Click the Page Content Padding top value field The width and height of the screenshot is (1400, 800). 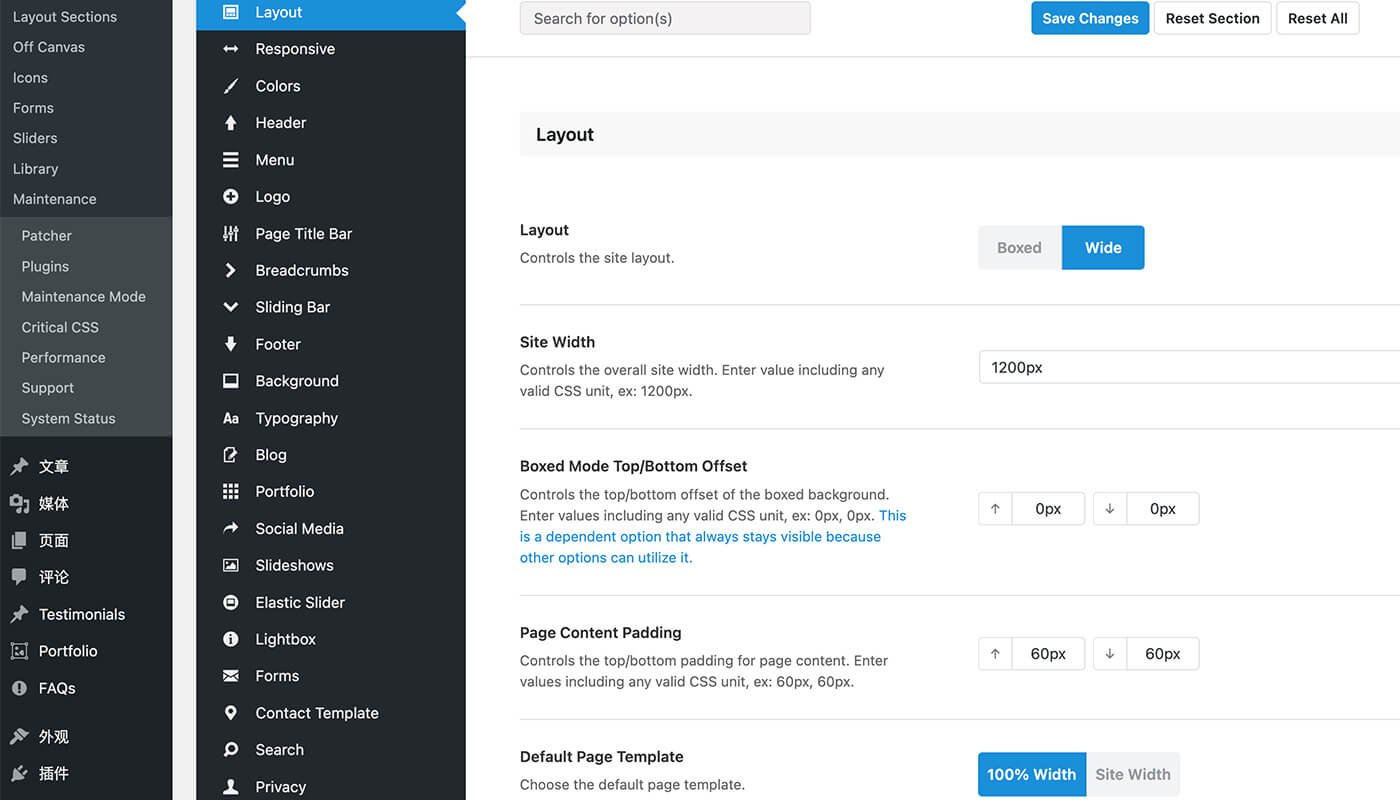click(1048, 654)
